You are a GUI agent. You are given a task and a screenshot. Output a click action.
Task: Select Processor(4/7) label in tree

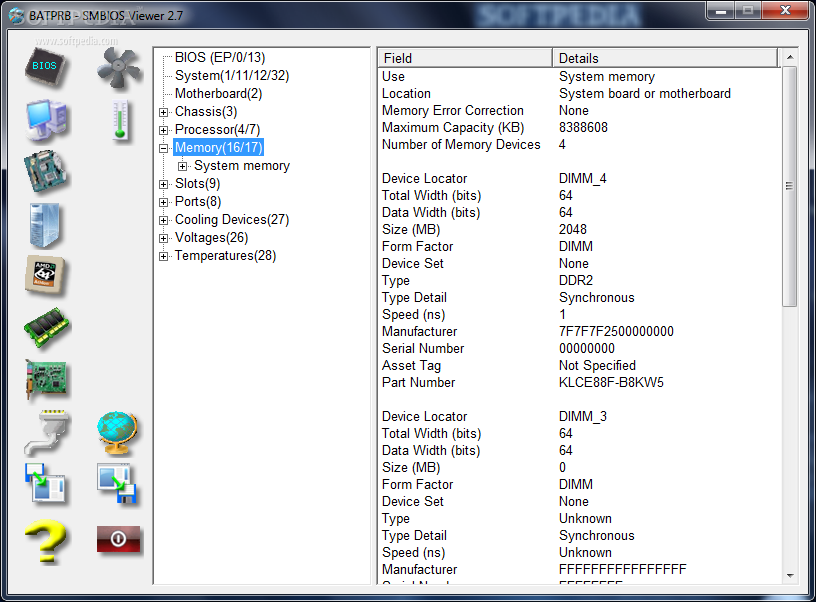[217, 130]
